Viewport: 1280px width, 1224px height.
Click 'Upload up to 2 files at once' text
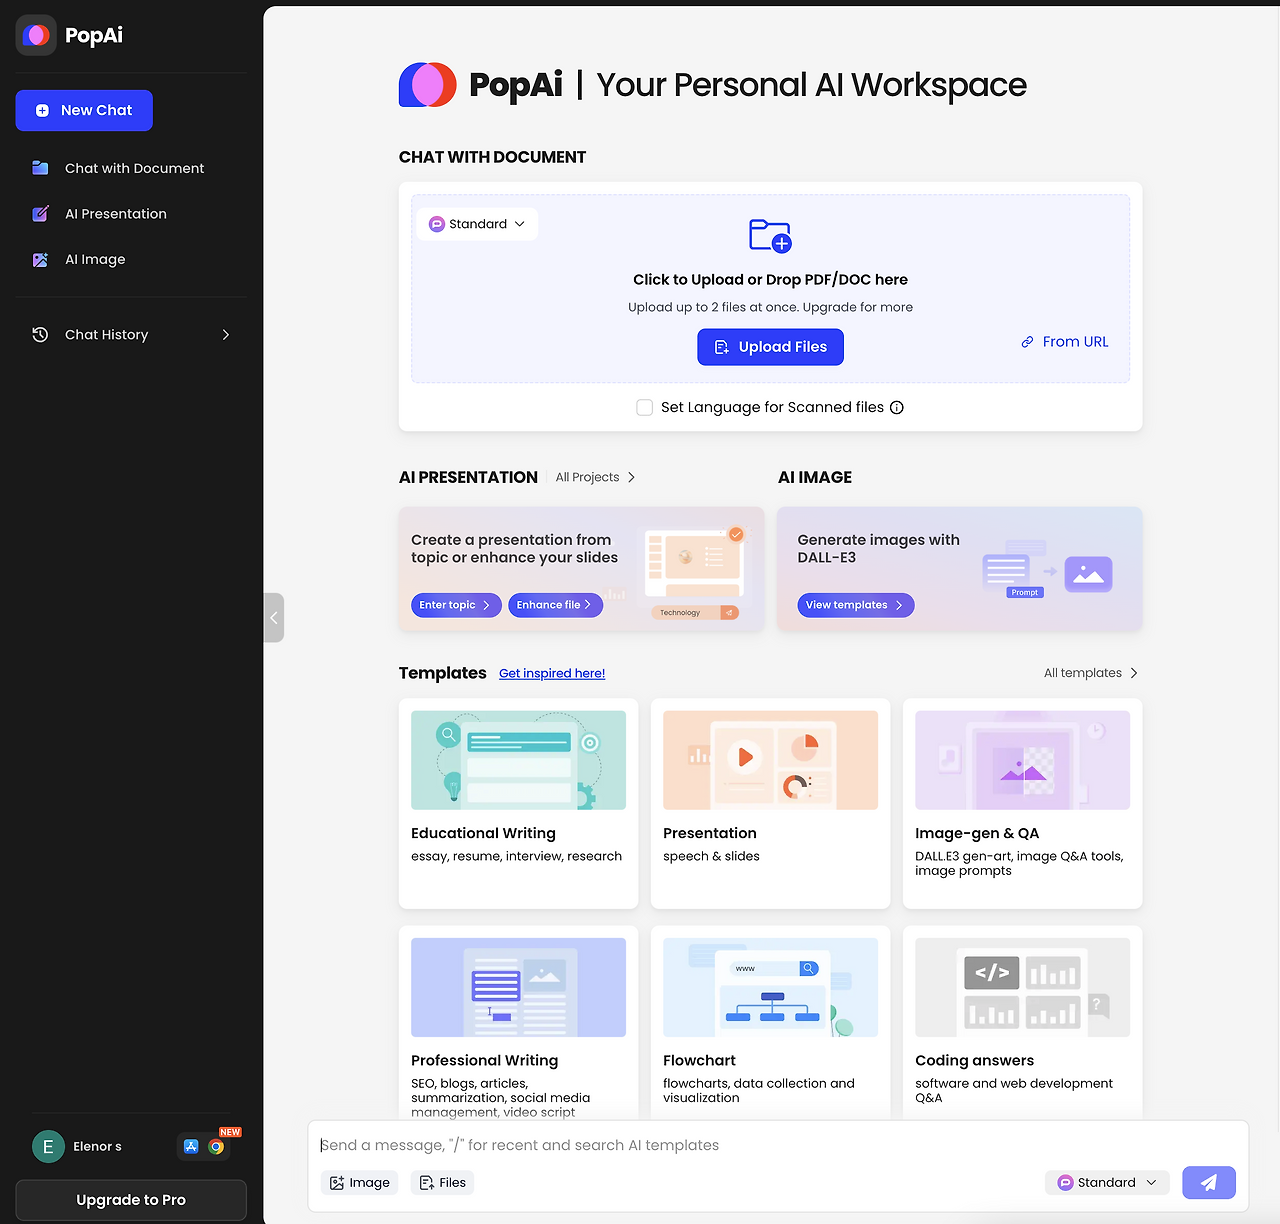[713, 308]
